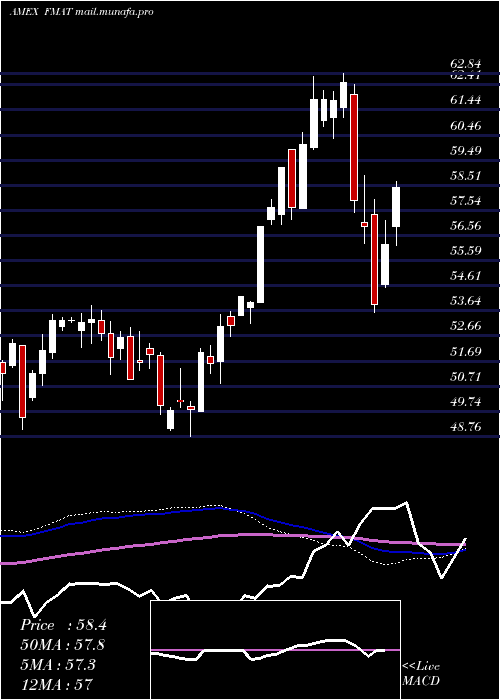Click the '5MA : 57.3' readout
The width and height of the screenshot is (500, 700).
pyautogui.click(x=58, y=665)
